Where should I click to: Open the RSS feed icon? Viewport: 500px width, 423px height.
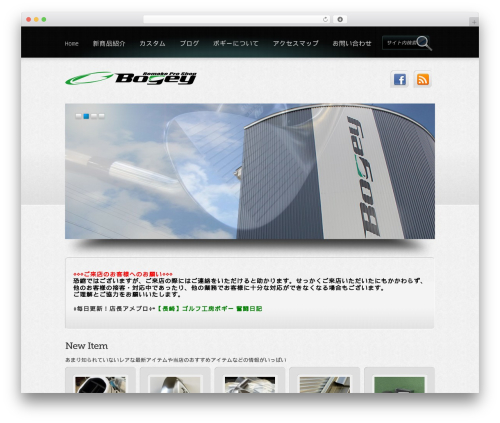tap(423, 79)
